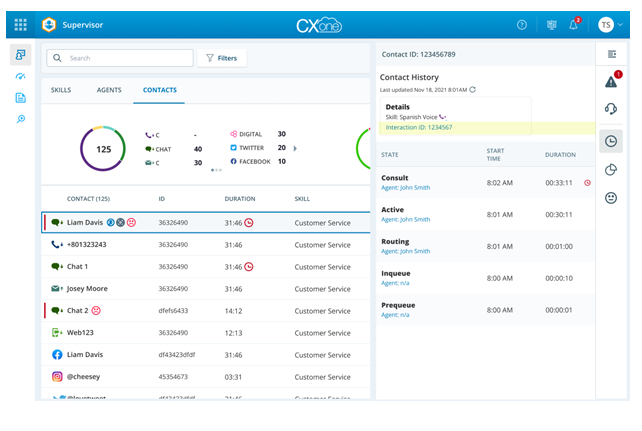Sort by the DURATION column header in contacts
Image resolution: width=642 pixels, height=431 pixels.
click(x=240, y=199)
